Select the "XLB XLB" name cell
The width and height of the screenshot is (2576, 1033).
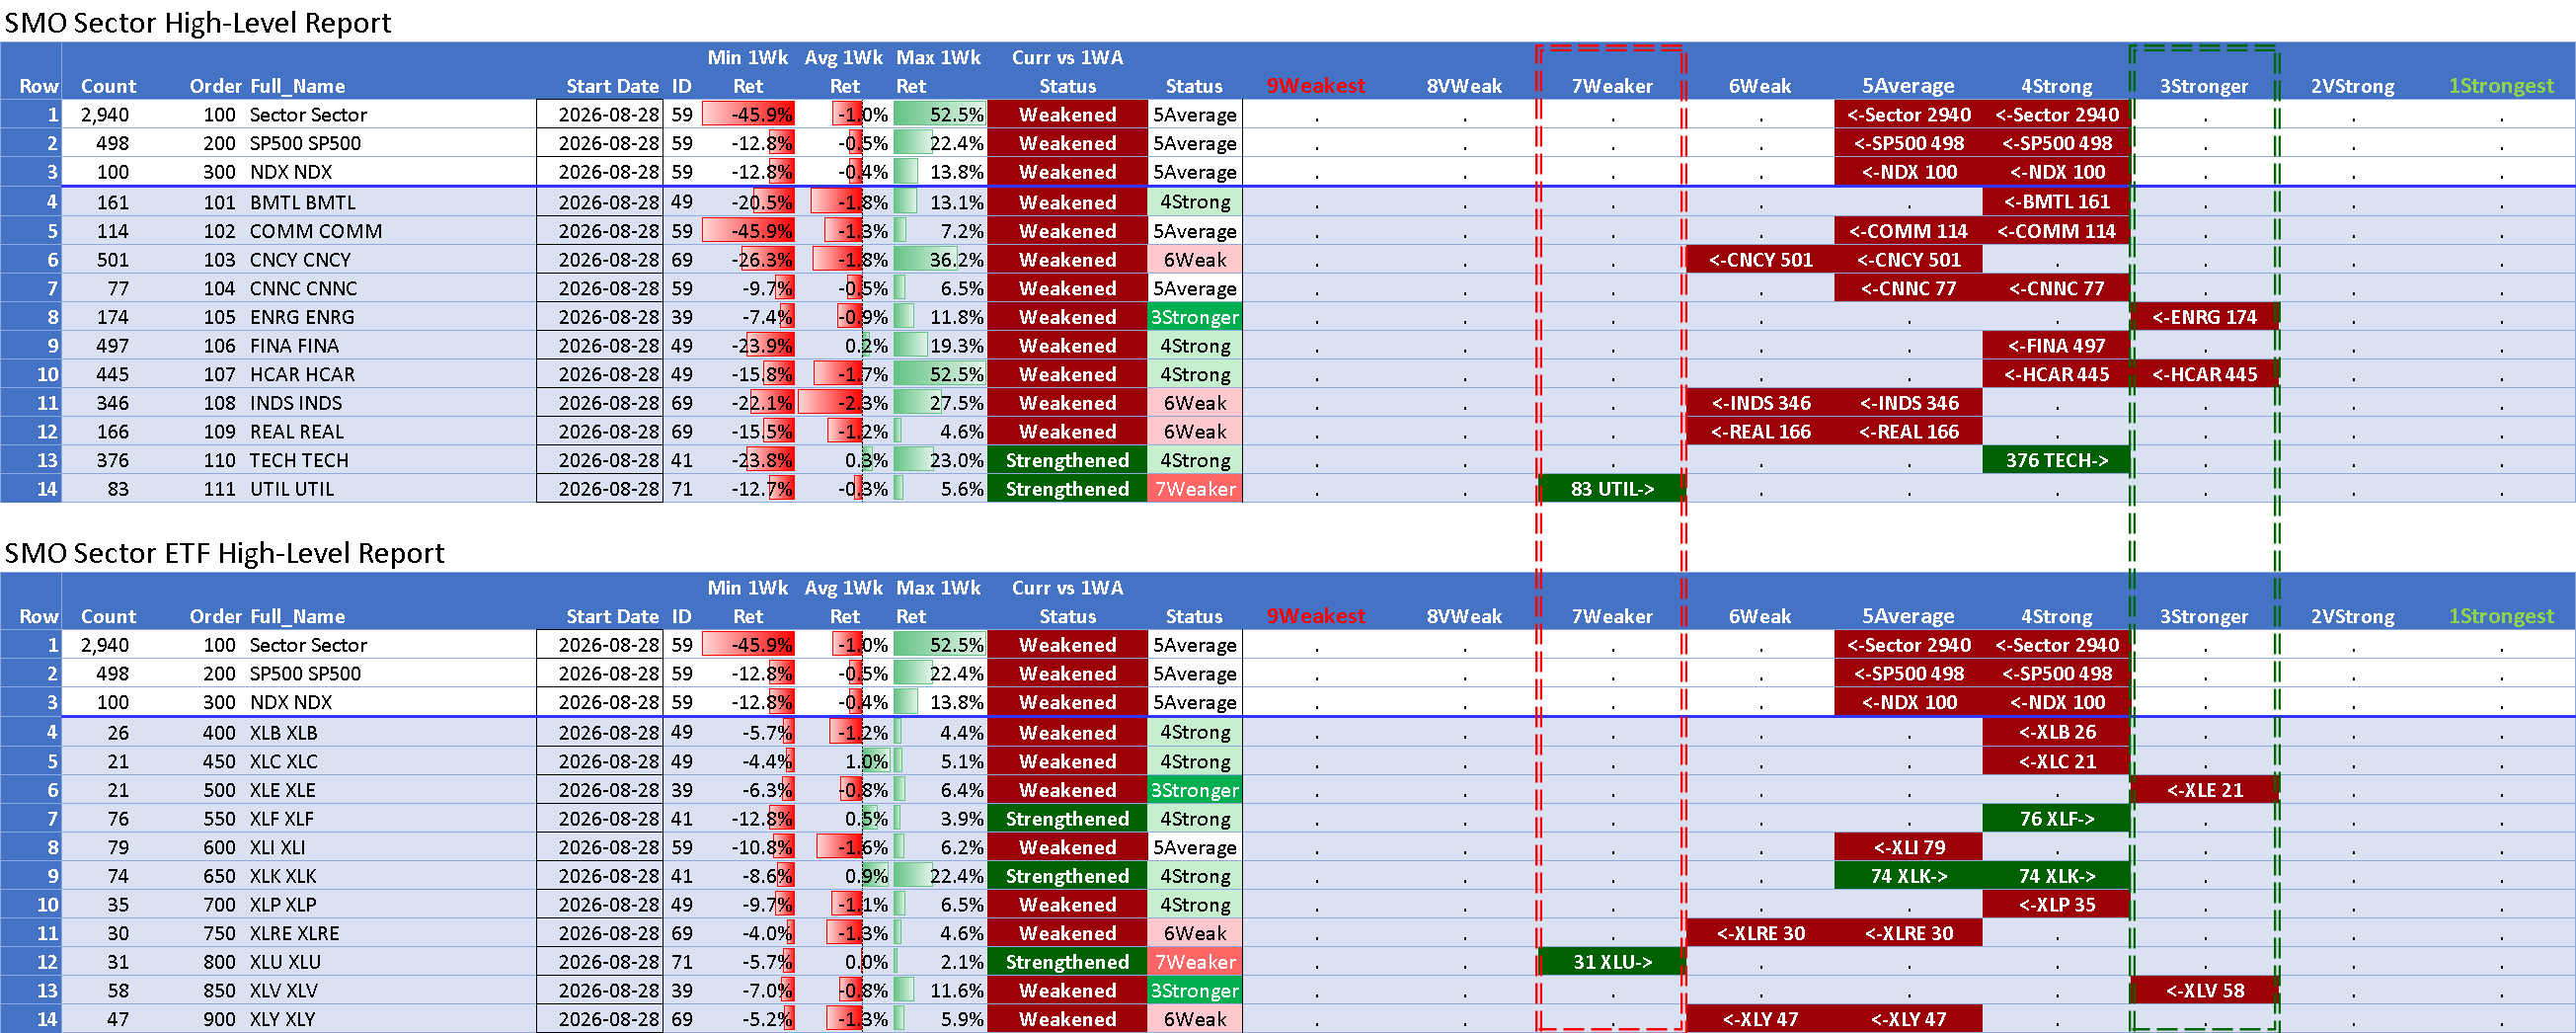[283, 733]
